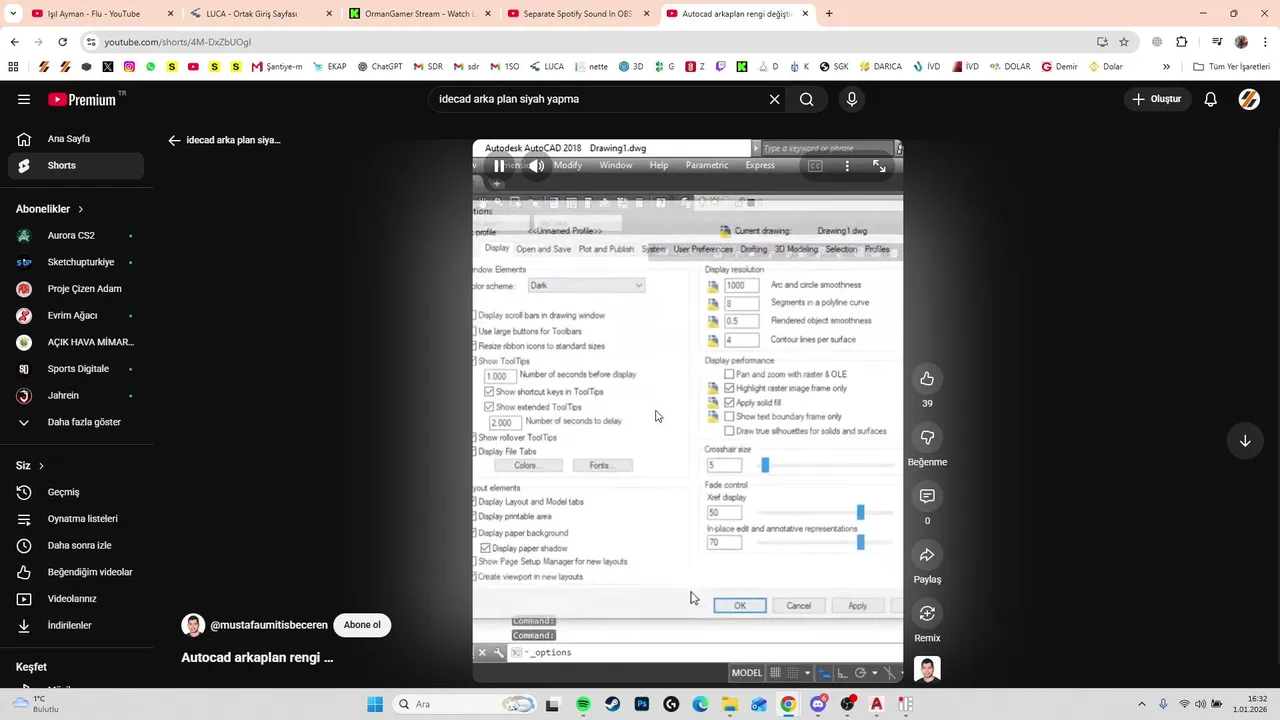Enter fullscreen for the short
The width and height of the screenshot is (1280, 720).
point(879,166)
